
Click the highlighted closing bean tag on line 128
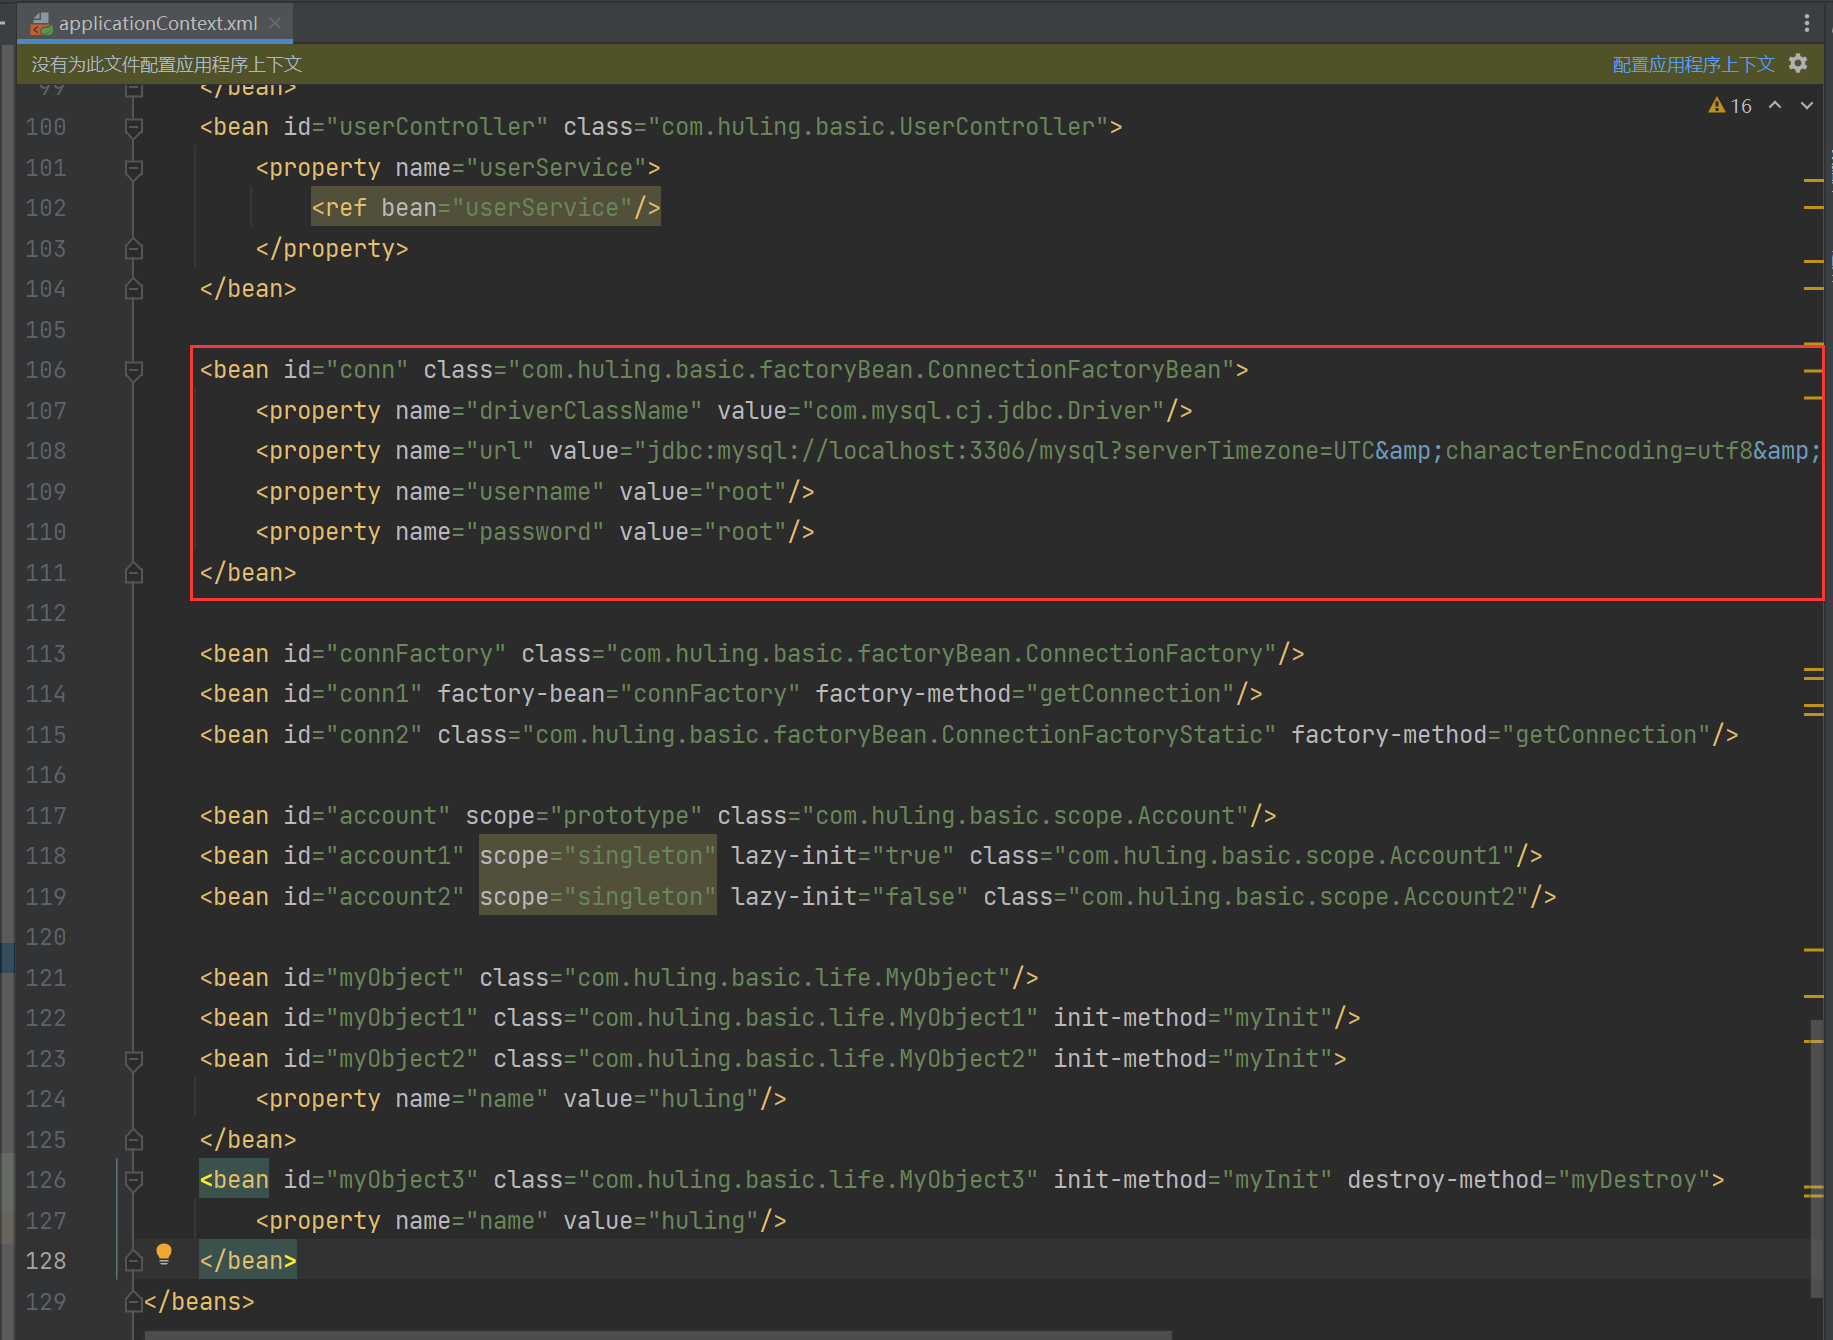pos(248,1261)
